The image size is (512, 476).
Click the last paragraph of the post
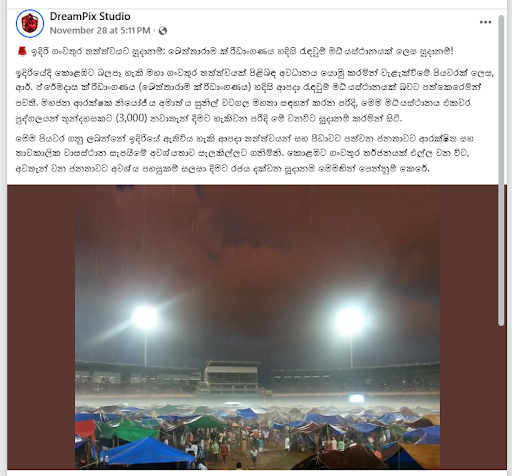246,154
